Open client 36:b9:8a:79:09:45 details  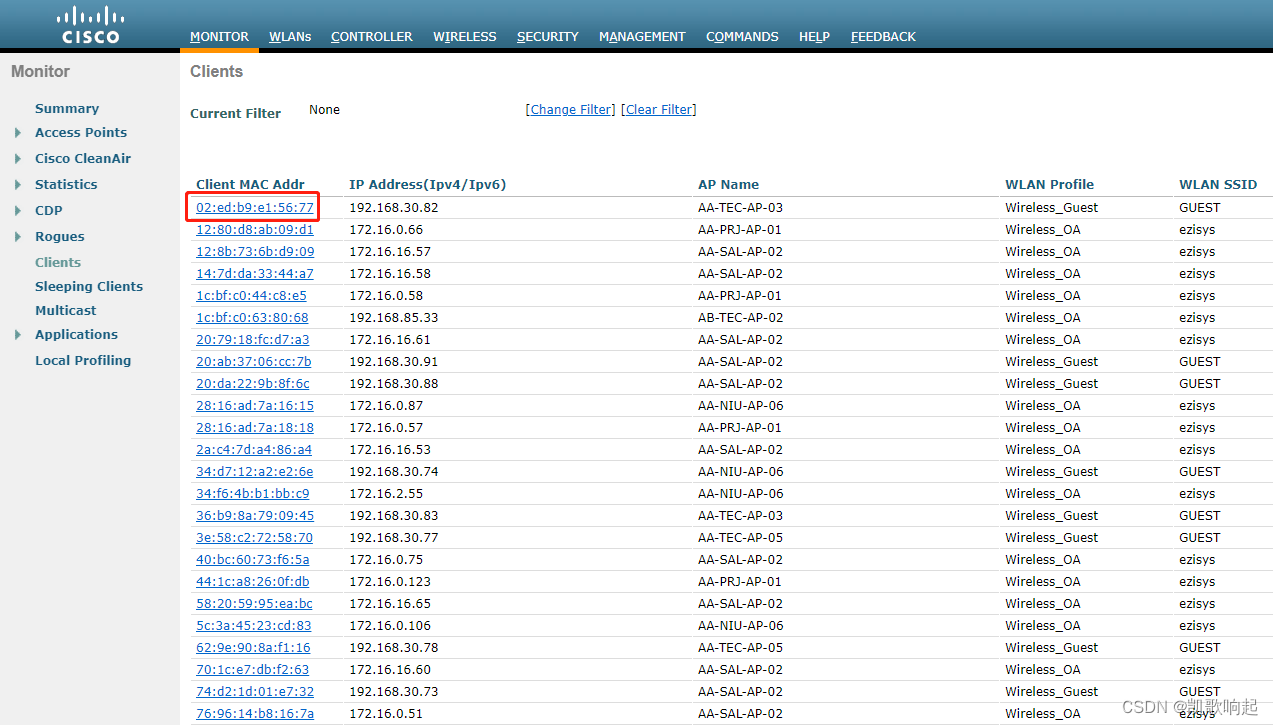pyautogui.click(x=255, y=516)
